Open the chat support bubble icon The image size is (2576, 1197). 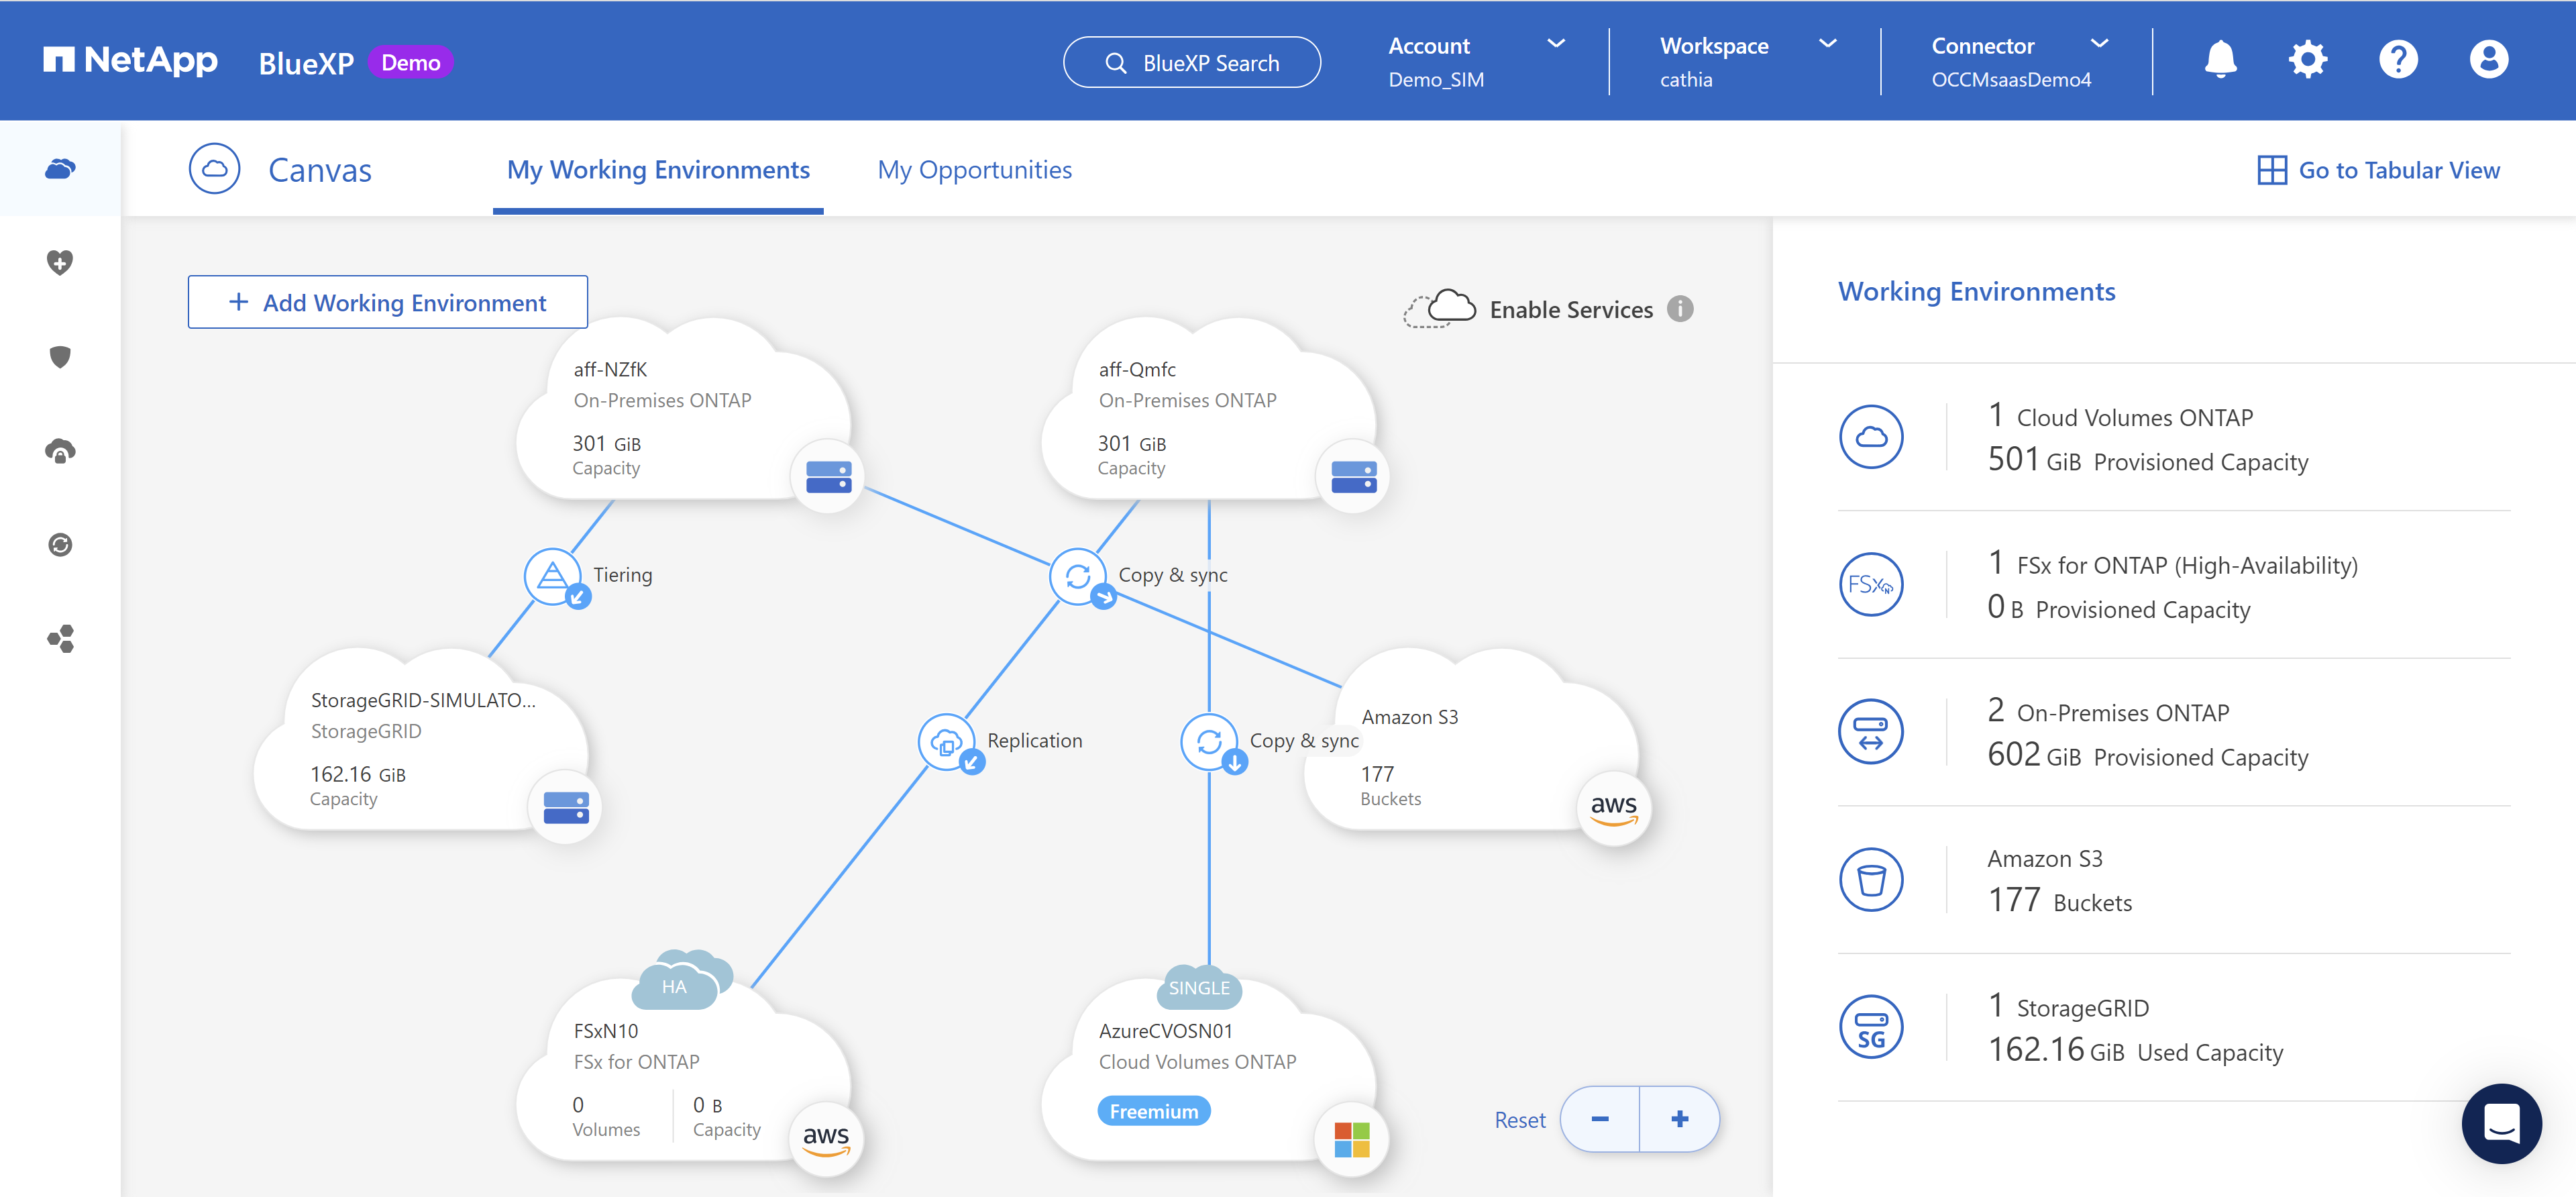coord(2501,1123)
